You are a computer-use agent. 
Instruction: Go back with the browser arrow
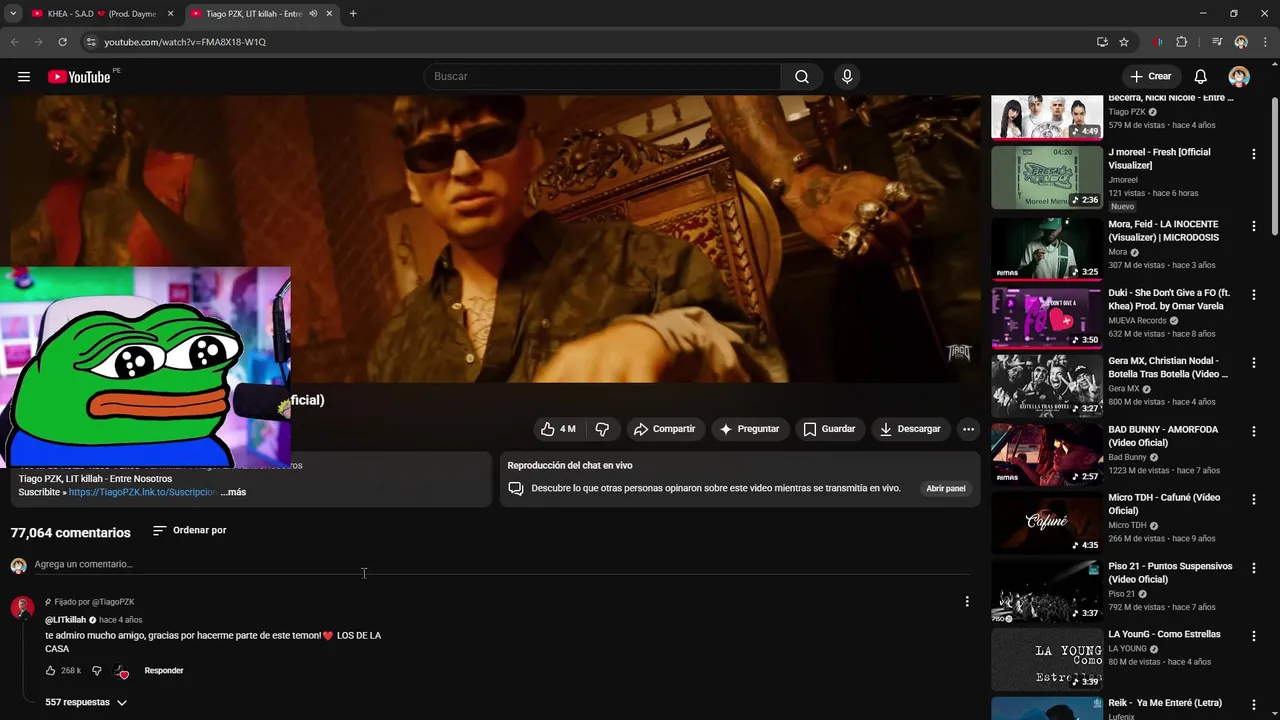tap(15, 42)
